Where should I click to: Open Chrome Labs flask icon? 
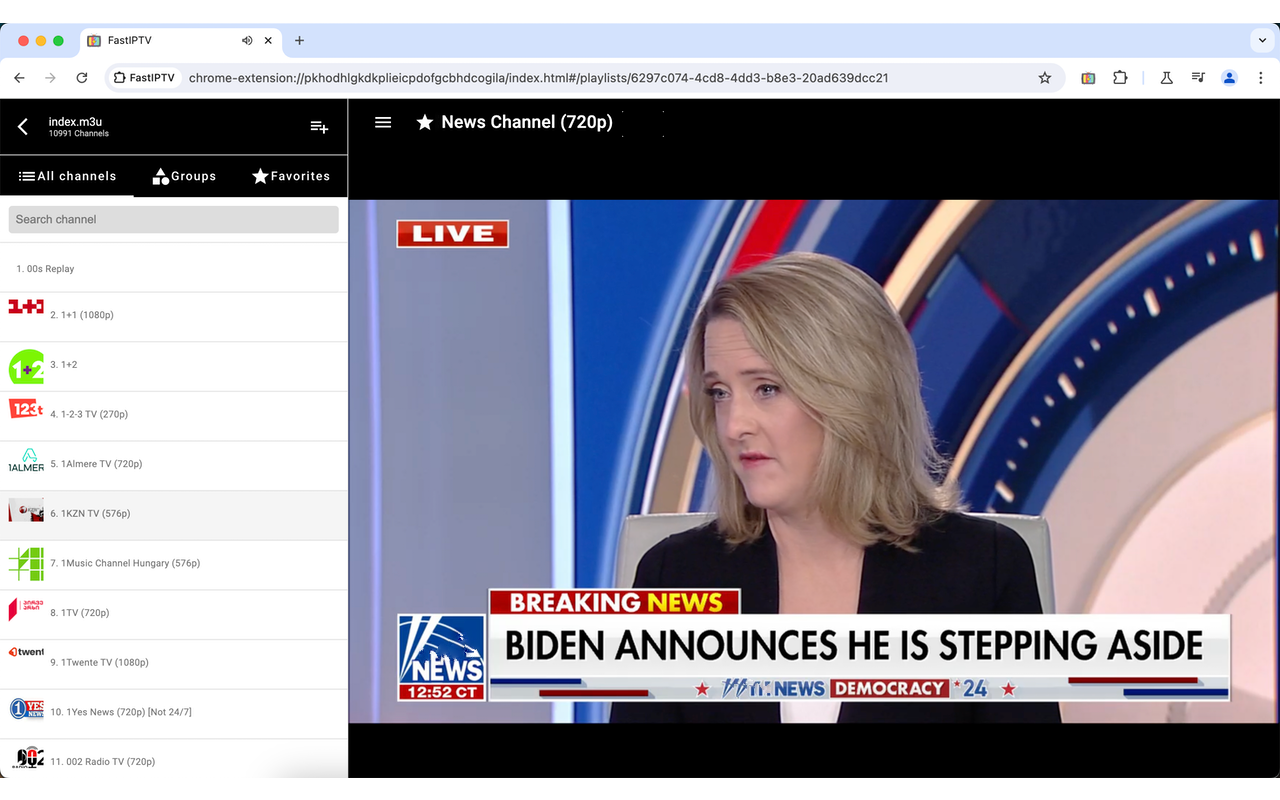tap(1166, 78)
